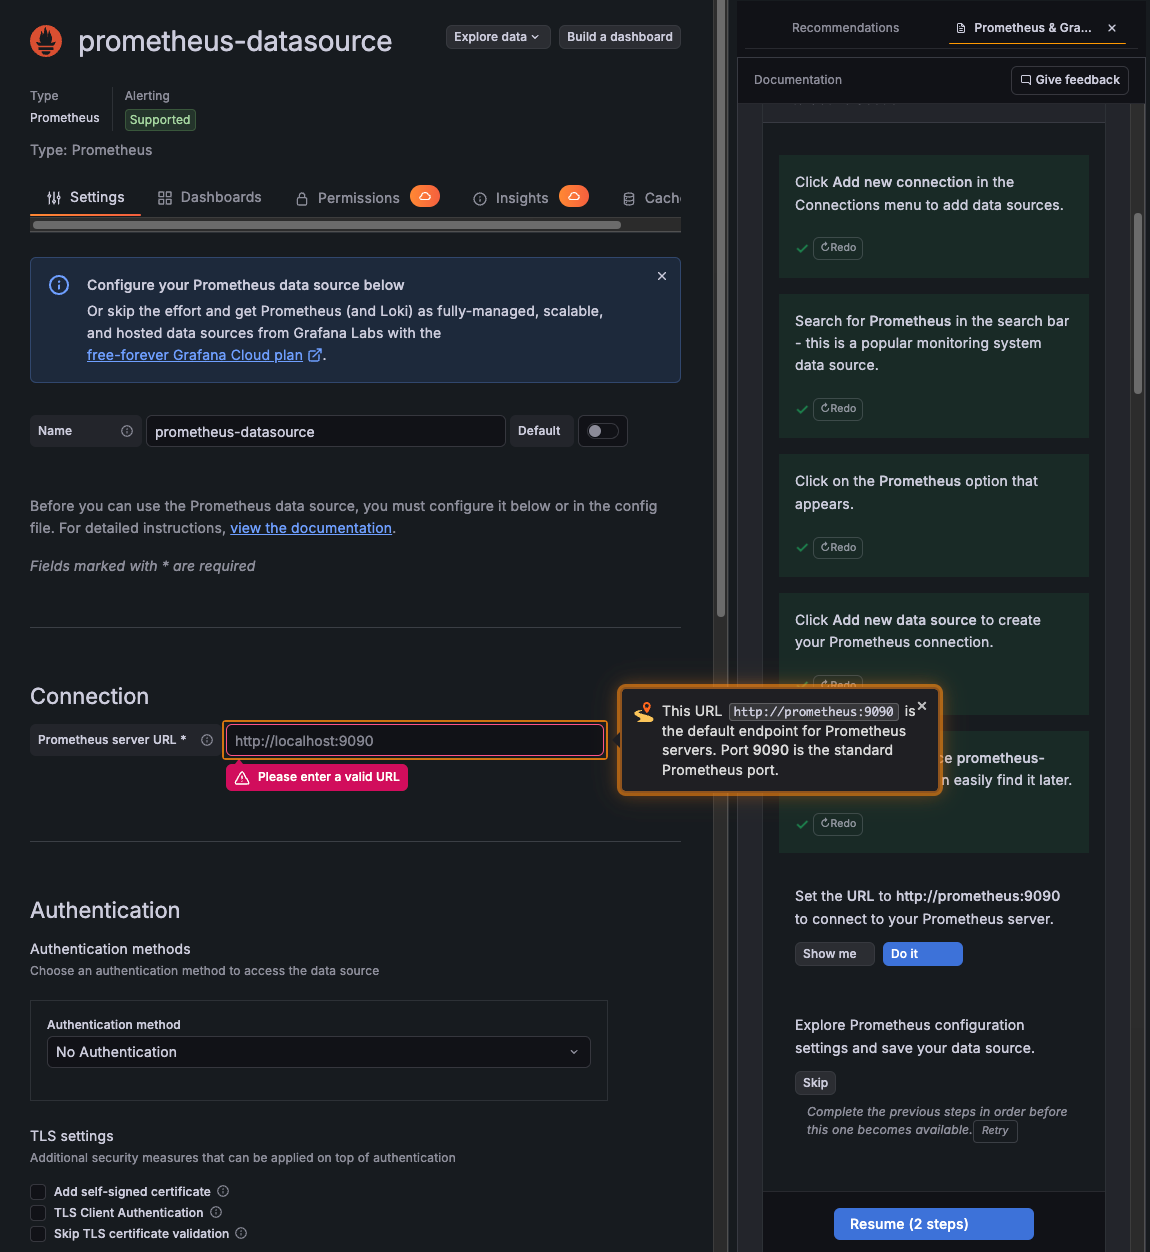Click the Grafana flame logo icon

(44, 41)
